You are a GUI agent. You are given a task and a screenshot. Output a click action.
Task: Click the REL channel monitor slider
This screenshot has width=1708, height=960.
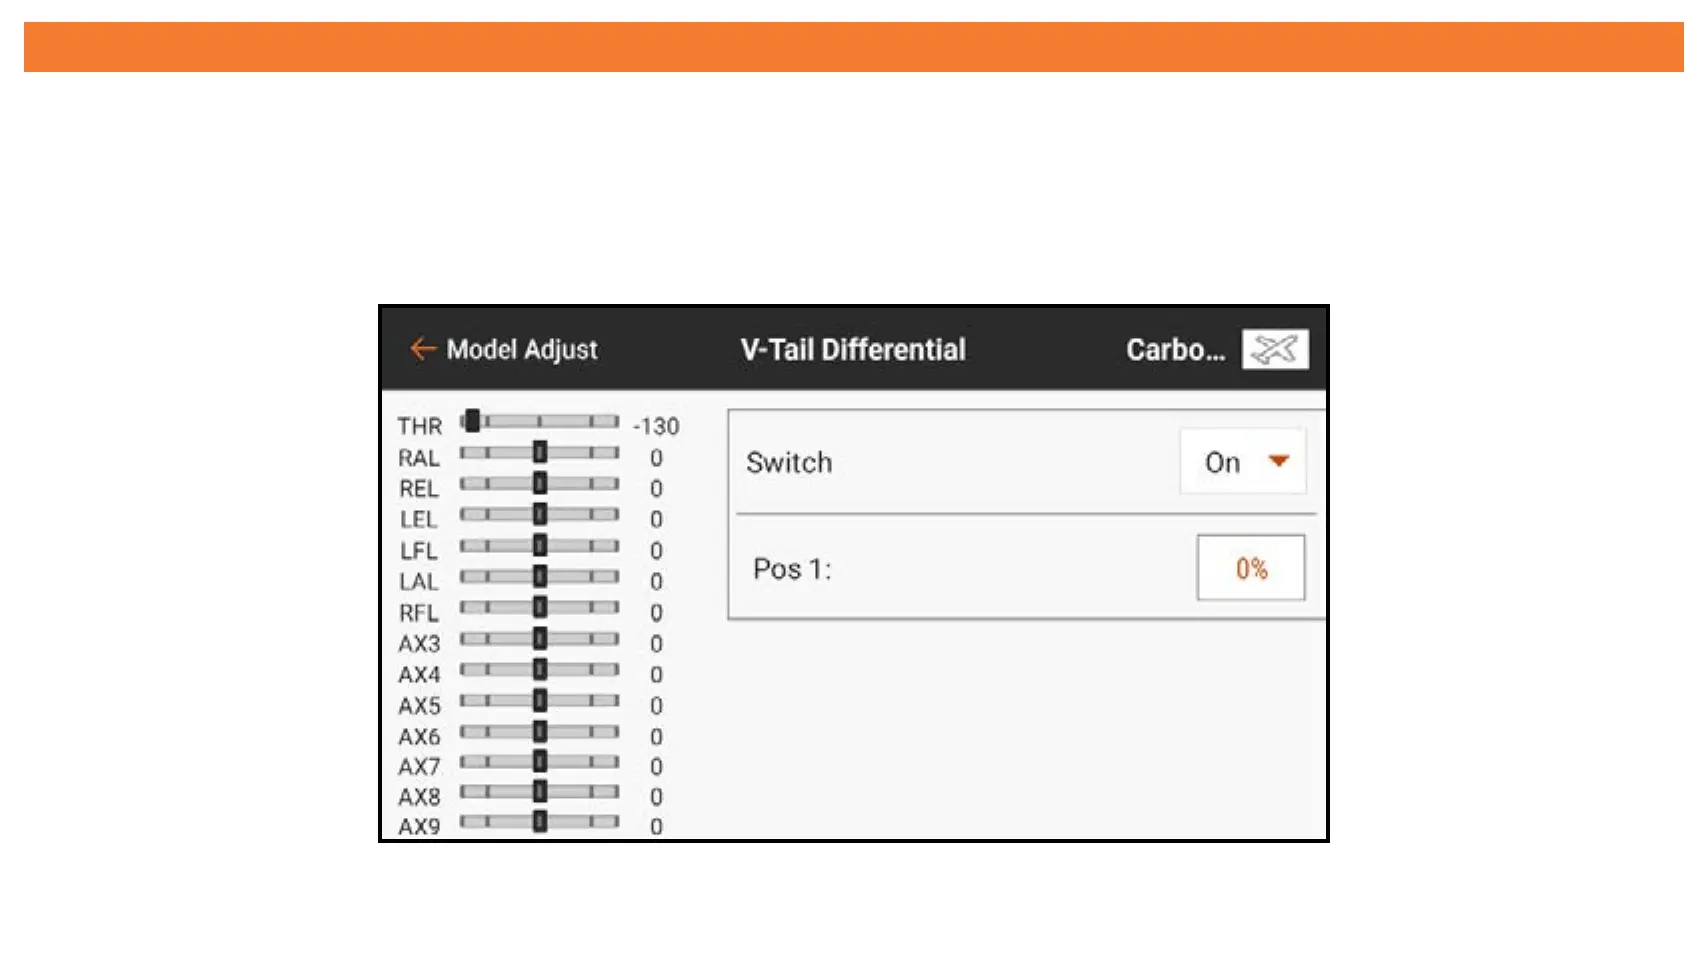(x=540, y=484)
